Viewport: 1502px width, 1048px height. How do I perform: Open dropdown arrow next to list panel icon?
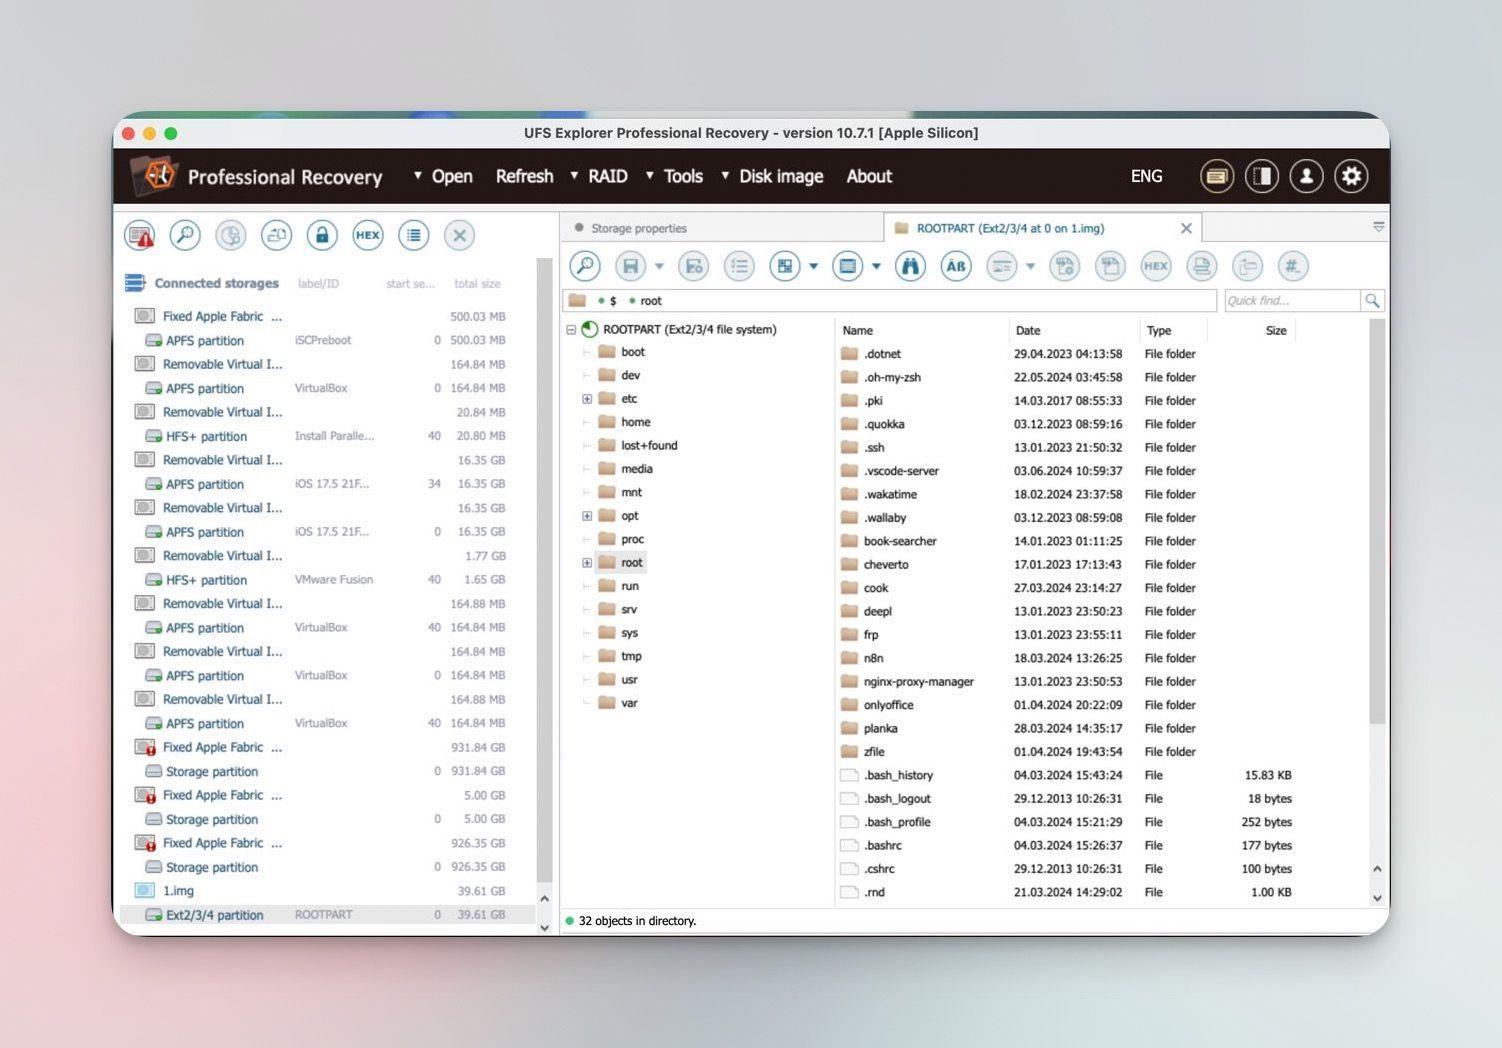(876, 266)
